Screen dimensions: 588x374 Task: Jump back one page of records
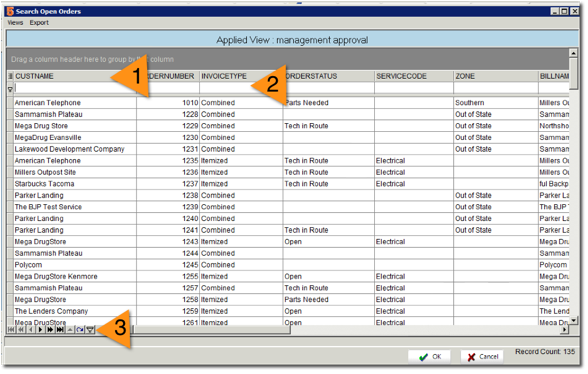[21, 330]
